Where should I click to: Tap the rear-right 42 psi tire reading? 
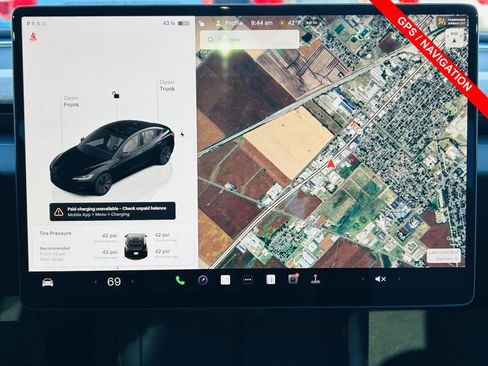coord(162,252)
